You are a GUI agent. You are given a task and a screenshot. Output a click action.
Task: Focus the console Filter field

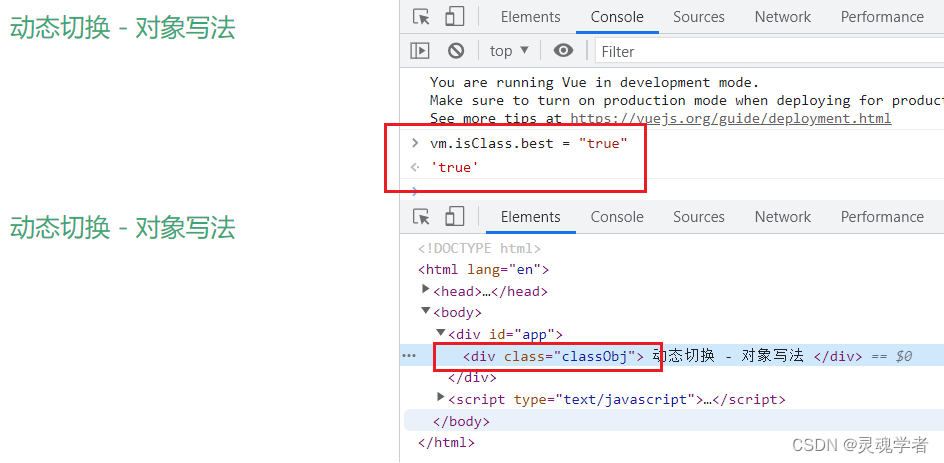[x=769, y=52]
